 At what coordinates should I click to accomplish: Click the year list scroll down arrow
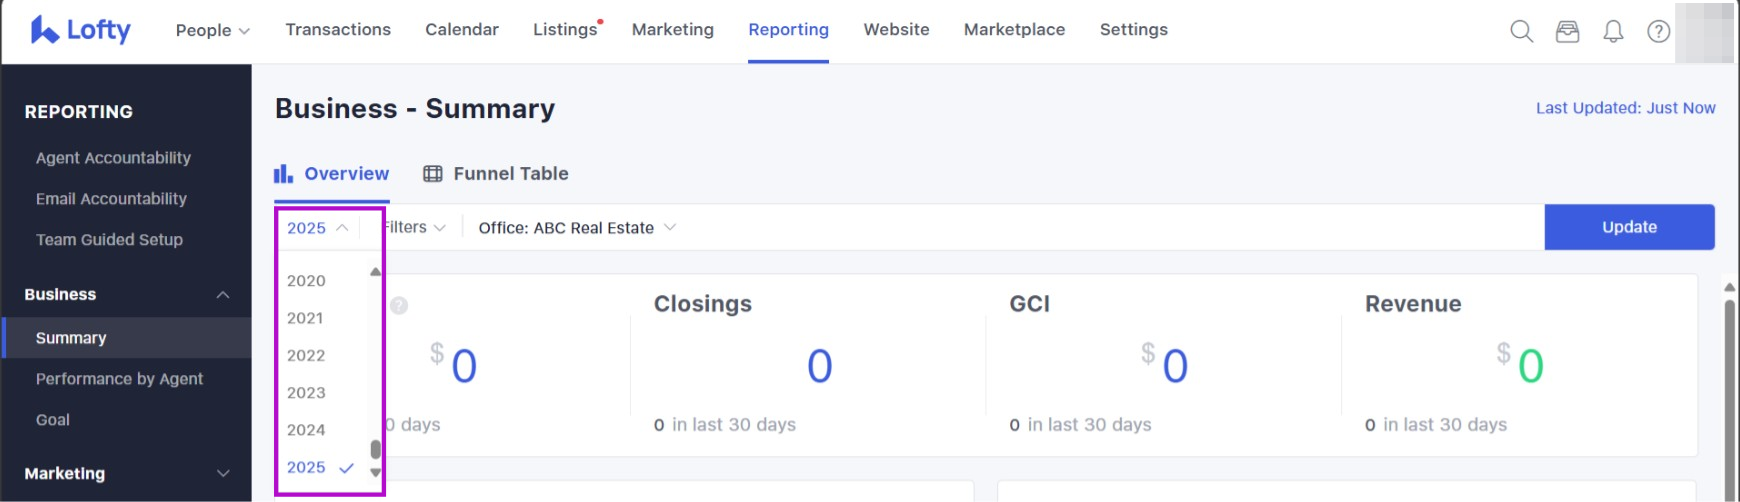pyautogui.click(x=376, y=472)
